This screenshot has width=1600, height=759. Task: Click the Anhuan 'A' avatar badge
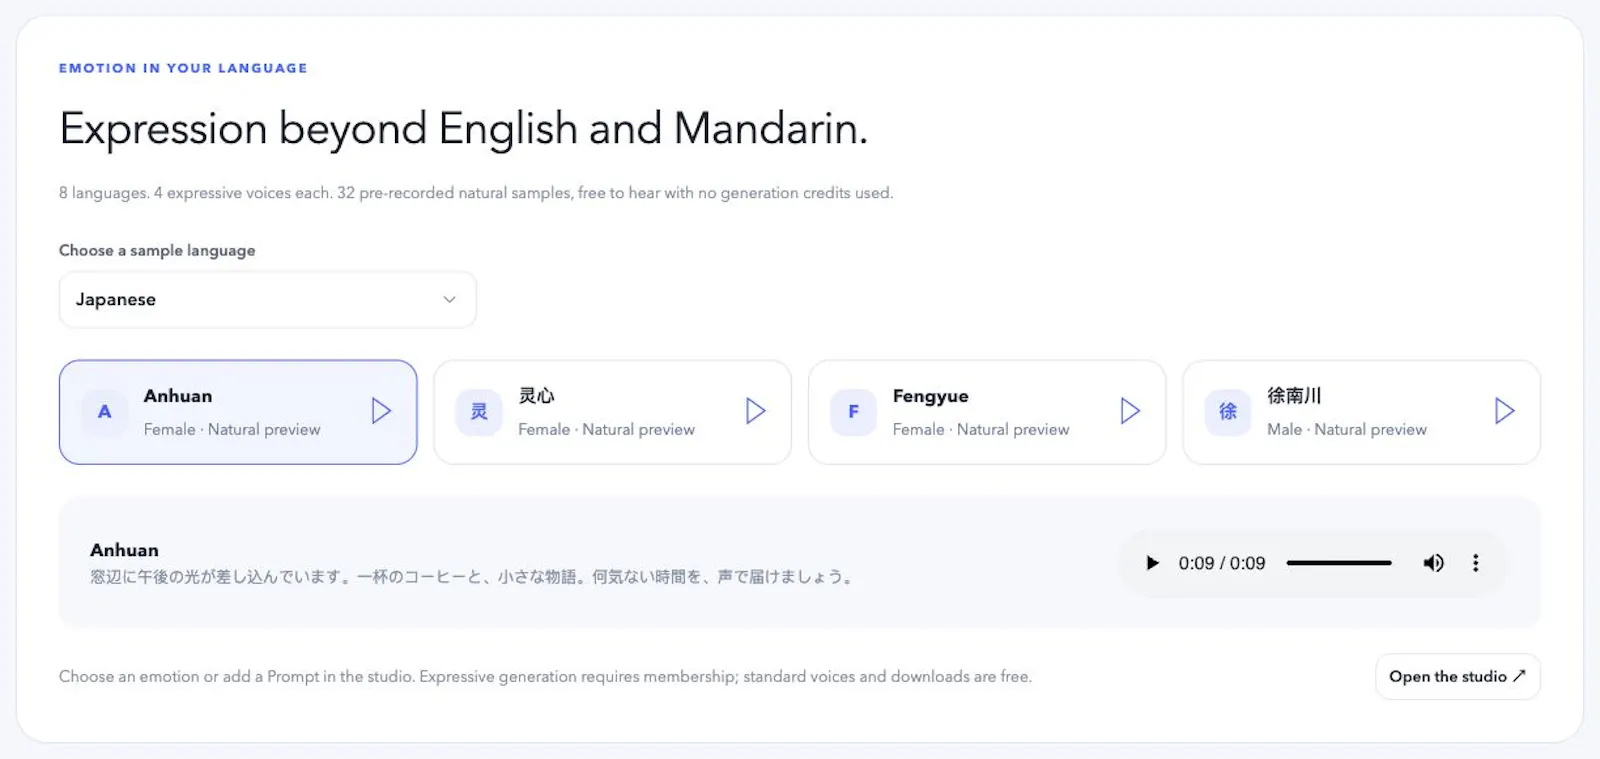pyautogui.click(x=105, y=412)
